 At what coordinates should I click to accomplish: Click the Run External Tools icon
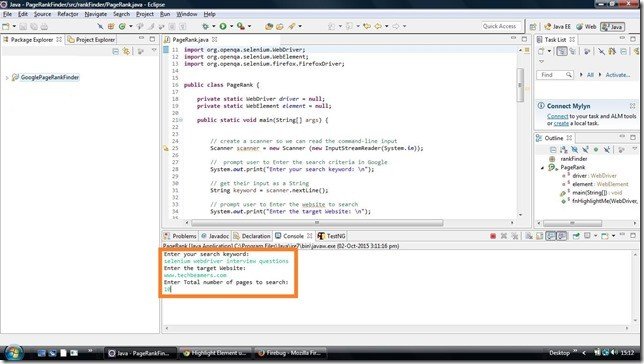pos(241,26)
